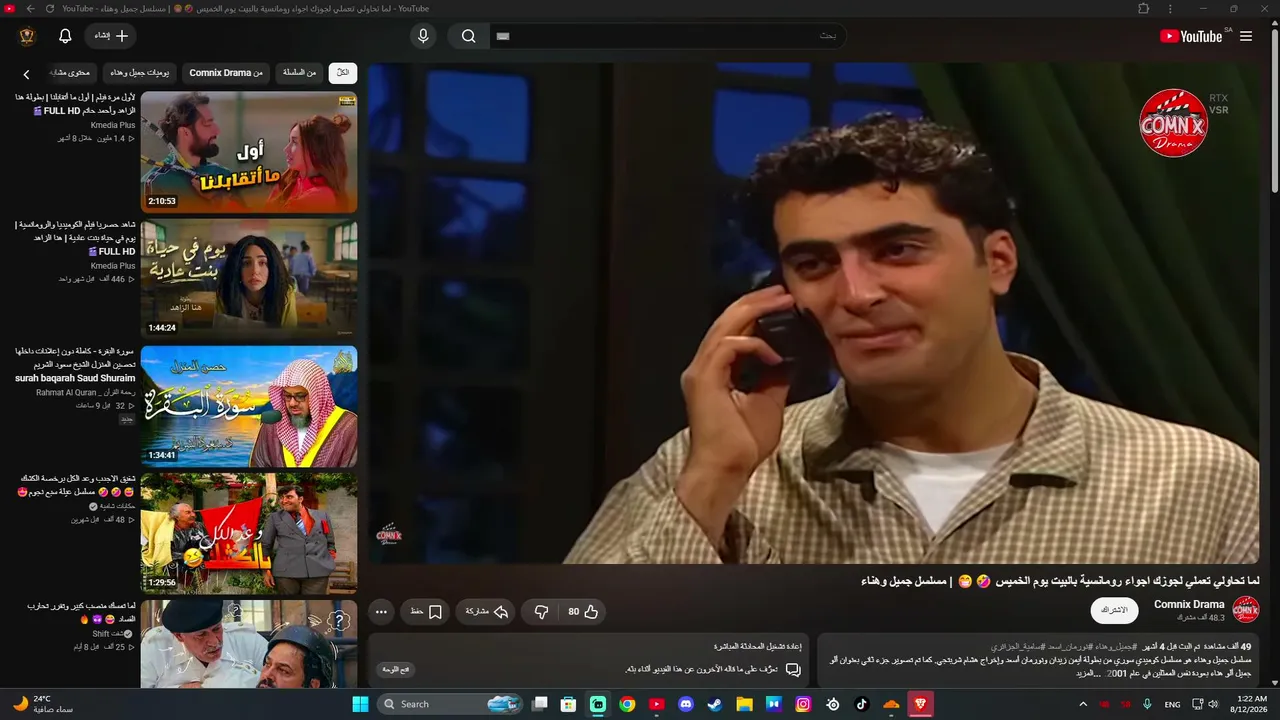The height and width of the screenshot is (720, 1280).
Task: Click the فتح اللوحة chat panel button
Action: click(397, 669)
